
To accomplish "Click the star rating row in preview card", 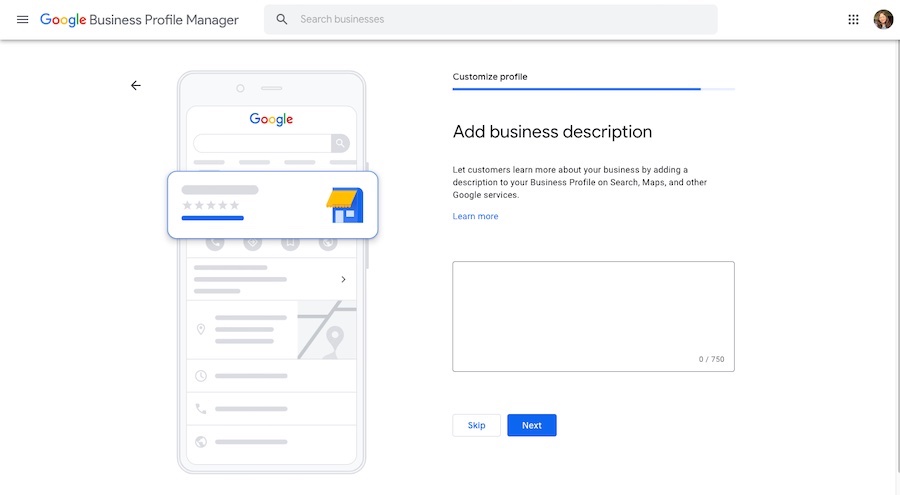I will [x=211, y=205].
